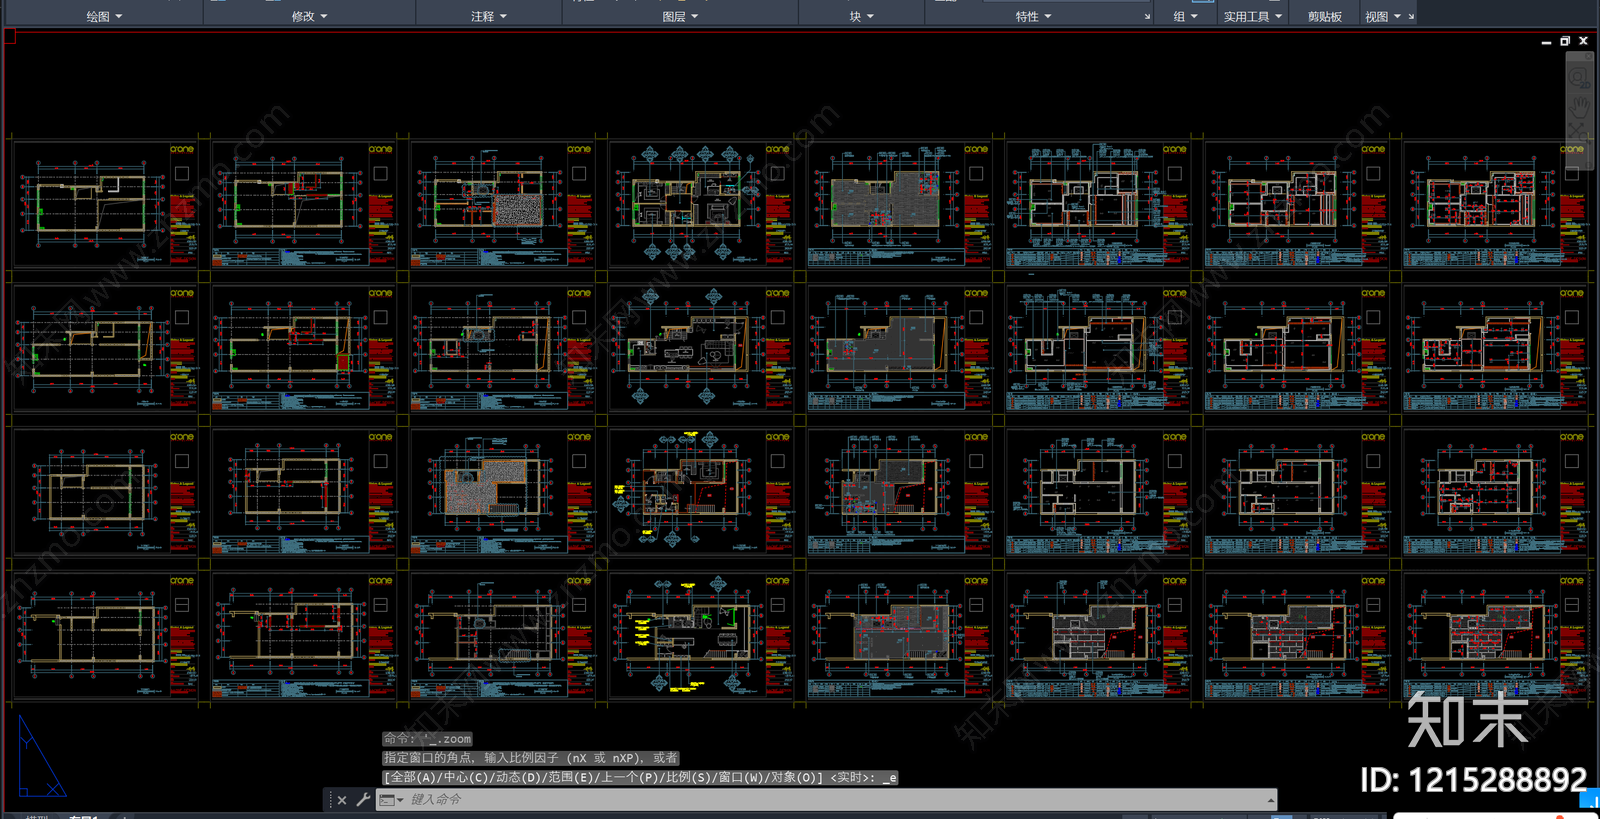Viewport: 1600px width, 819px height.
Task: Open command line customize wrench
Action: [363, 800]
